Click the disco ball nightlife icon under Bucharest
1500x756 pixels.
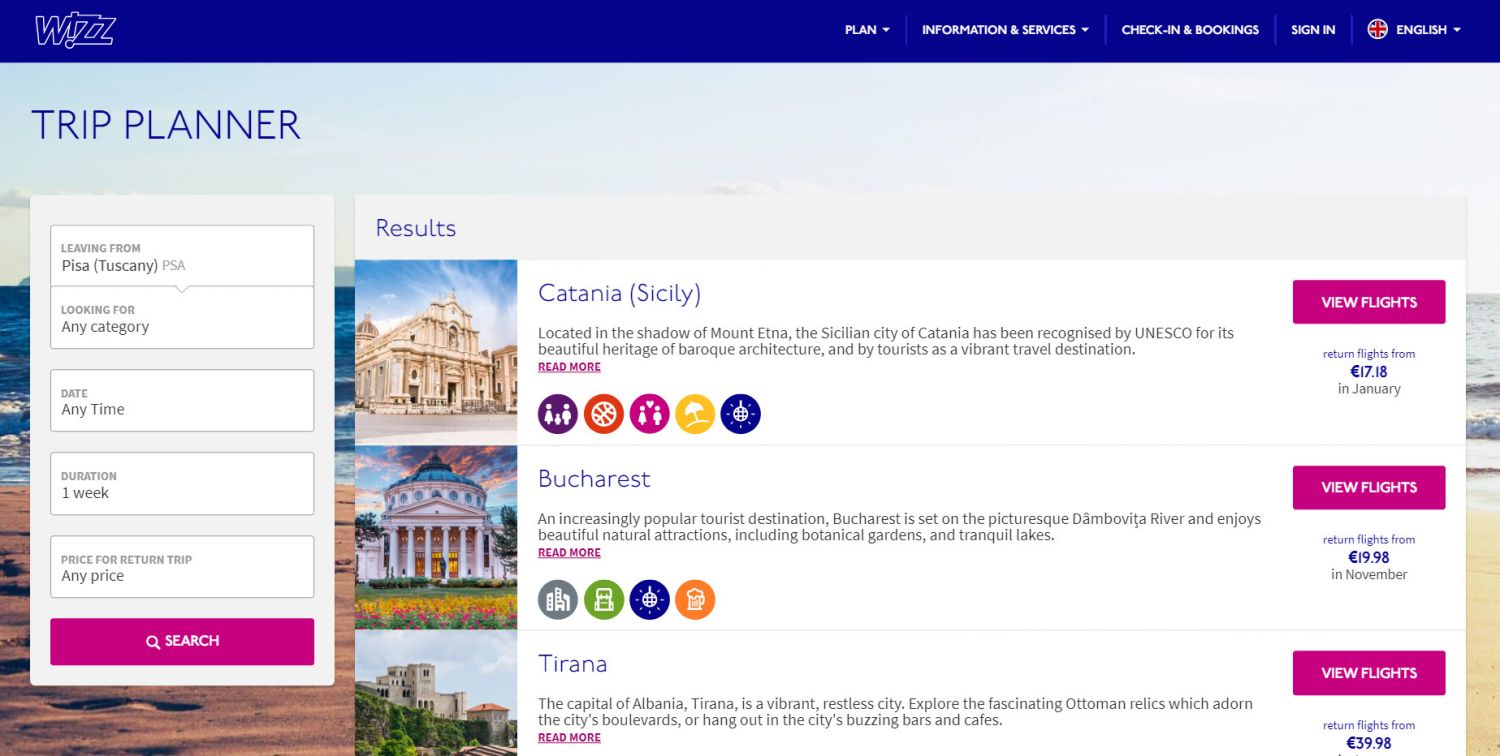(650, 600)
